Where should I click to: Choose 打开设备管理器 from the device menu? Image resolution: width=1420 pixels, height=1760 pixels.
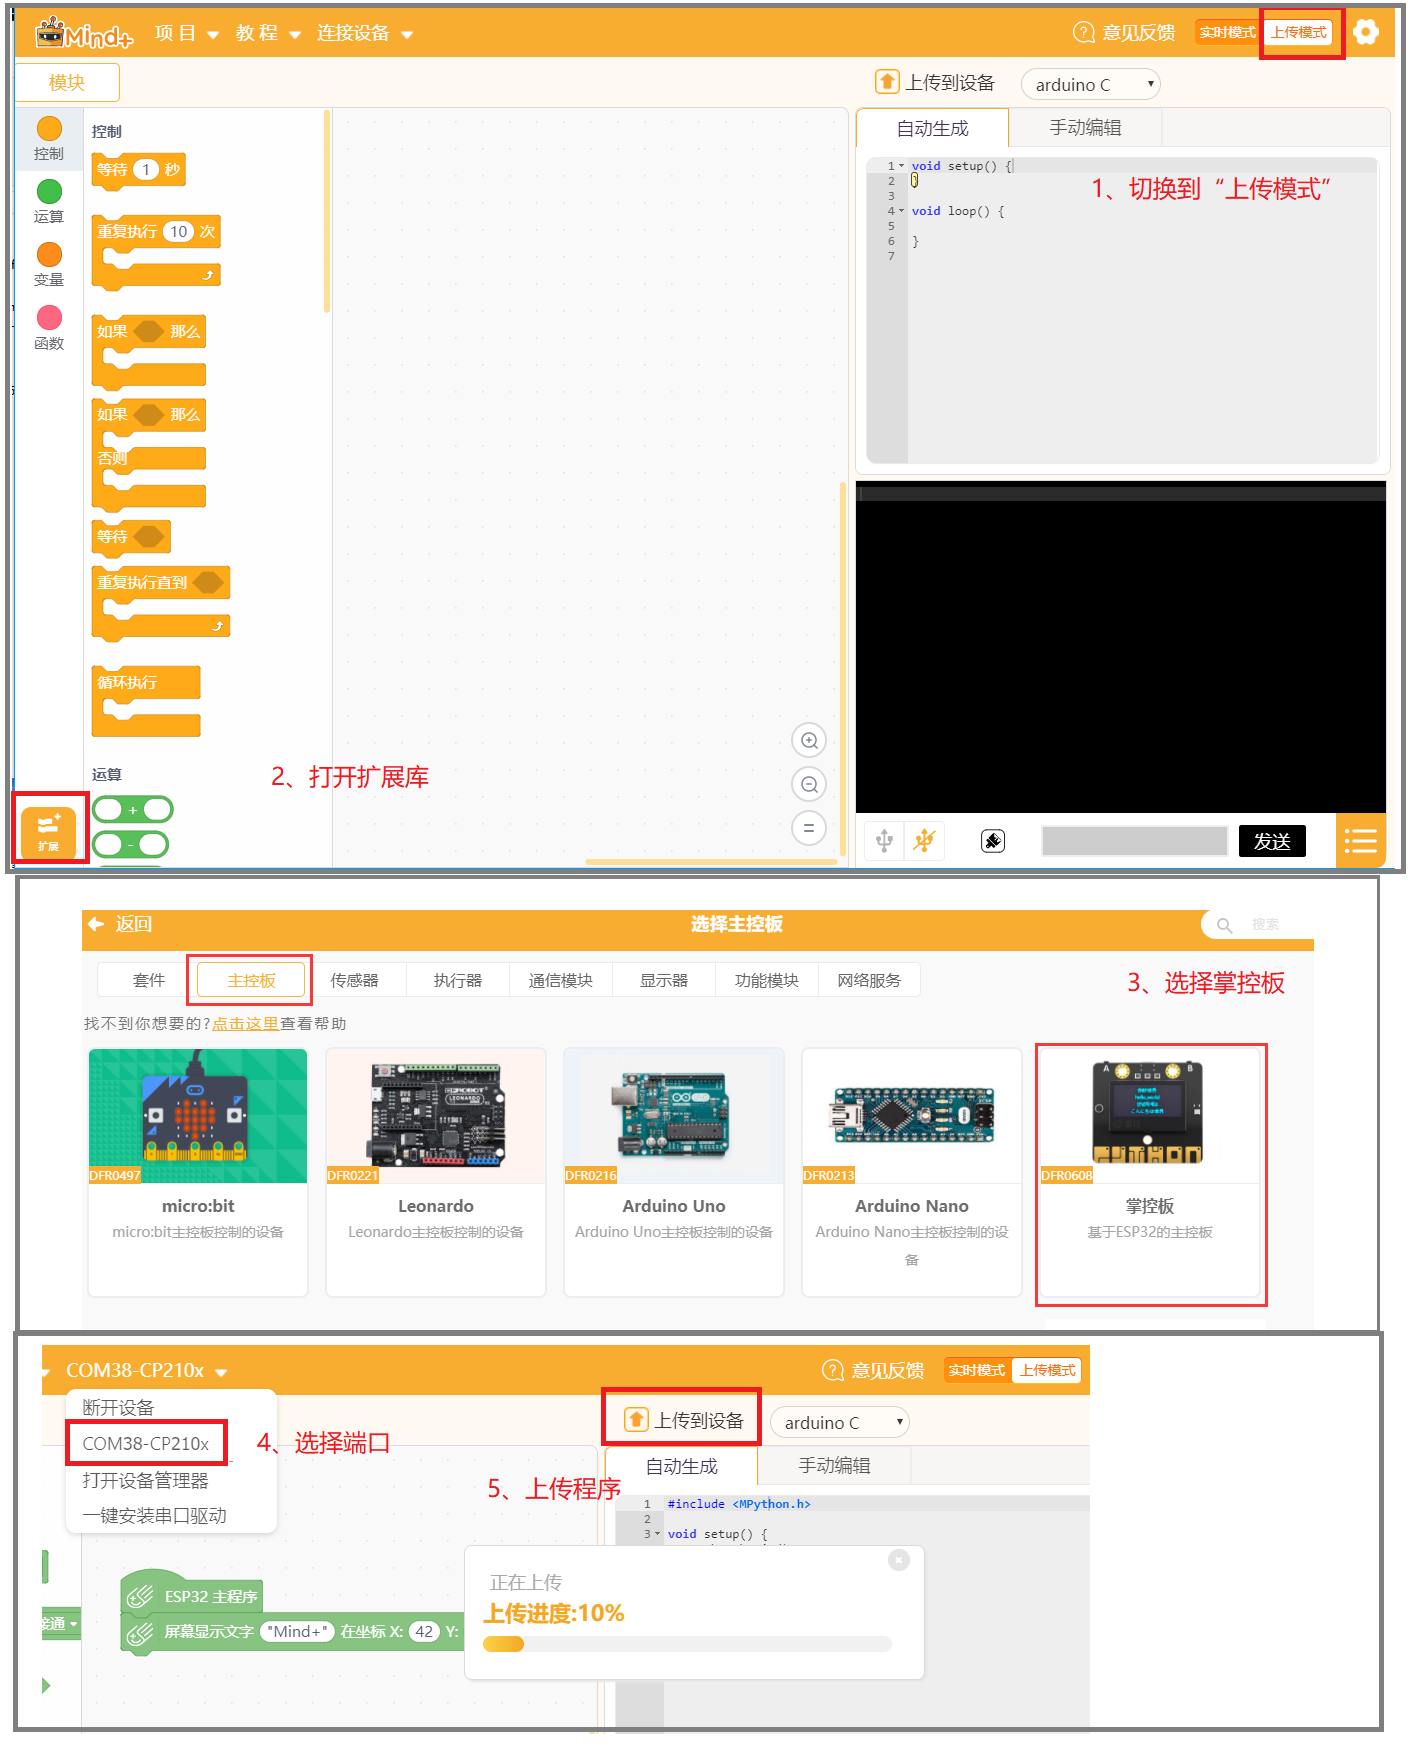pyautogui.click(x=146, y=1480)
